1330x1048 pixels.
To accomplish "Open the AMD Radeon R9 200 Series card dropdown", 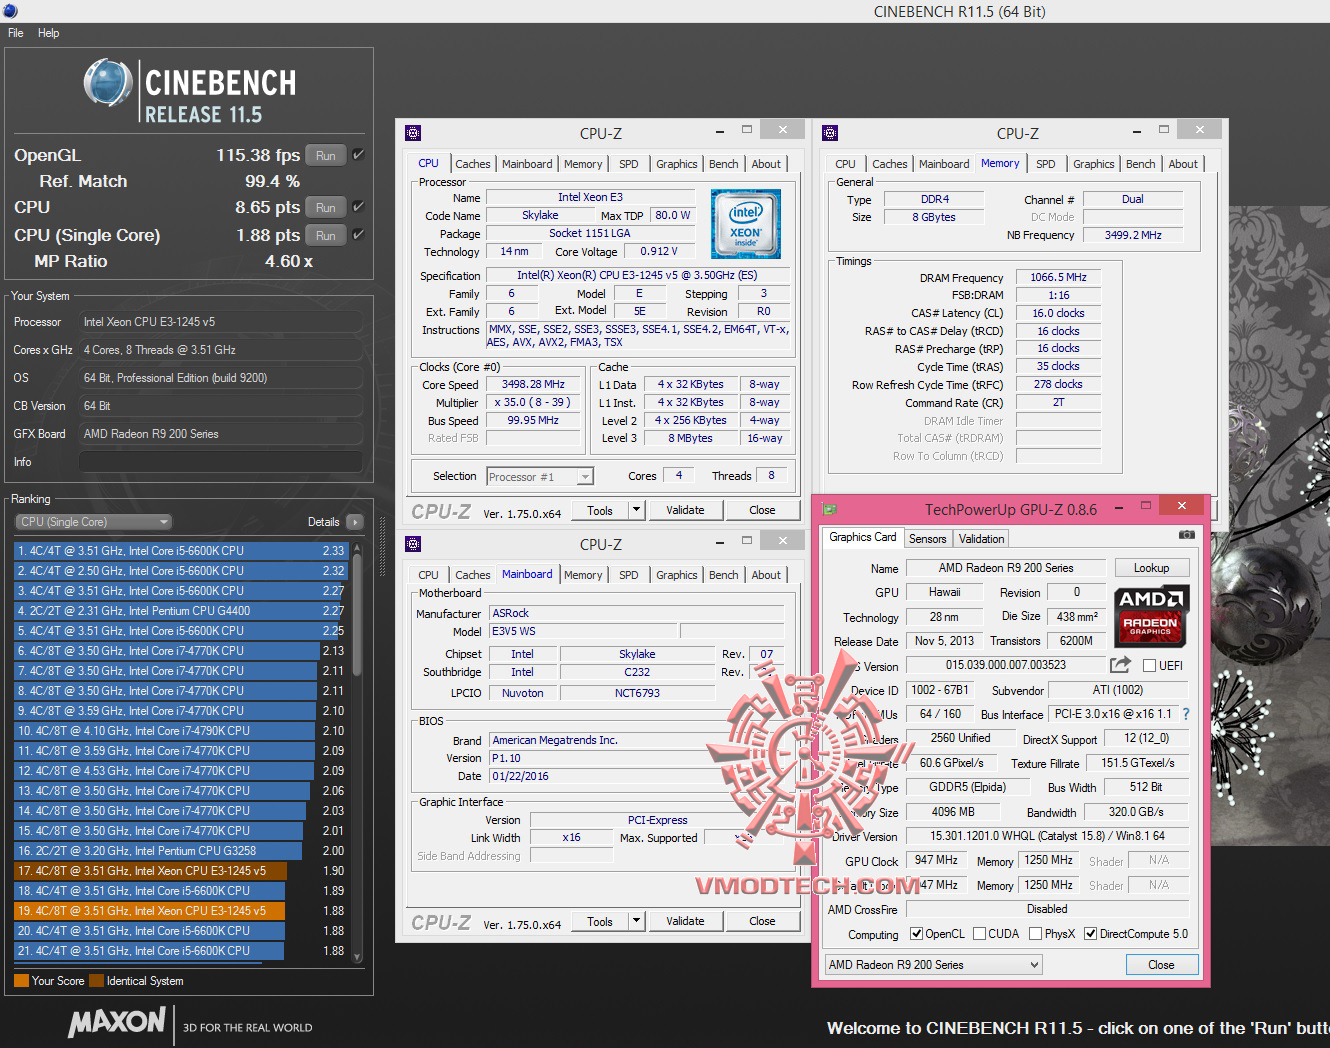I will click(x=934, y=965).
